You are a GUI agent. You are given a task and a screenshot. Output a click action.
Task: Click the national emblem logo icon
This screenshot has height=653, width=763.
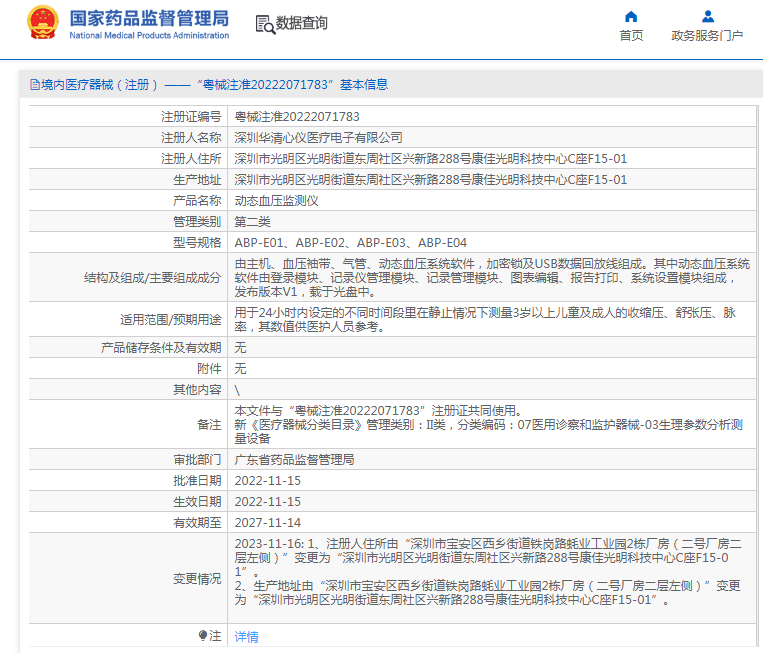point(43,23)
